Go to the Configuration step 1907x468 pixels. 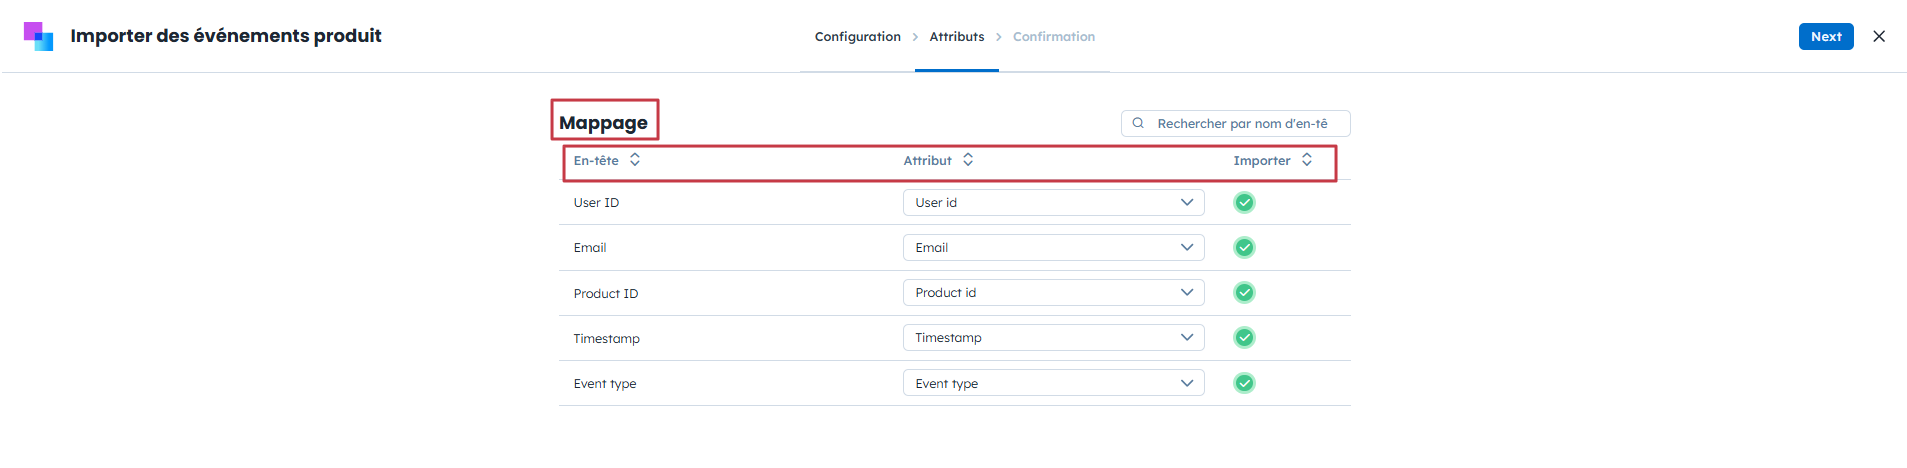[857, 37]
